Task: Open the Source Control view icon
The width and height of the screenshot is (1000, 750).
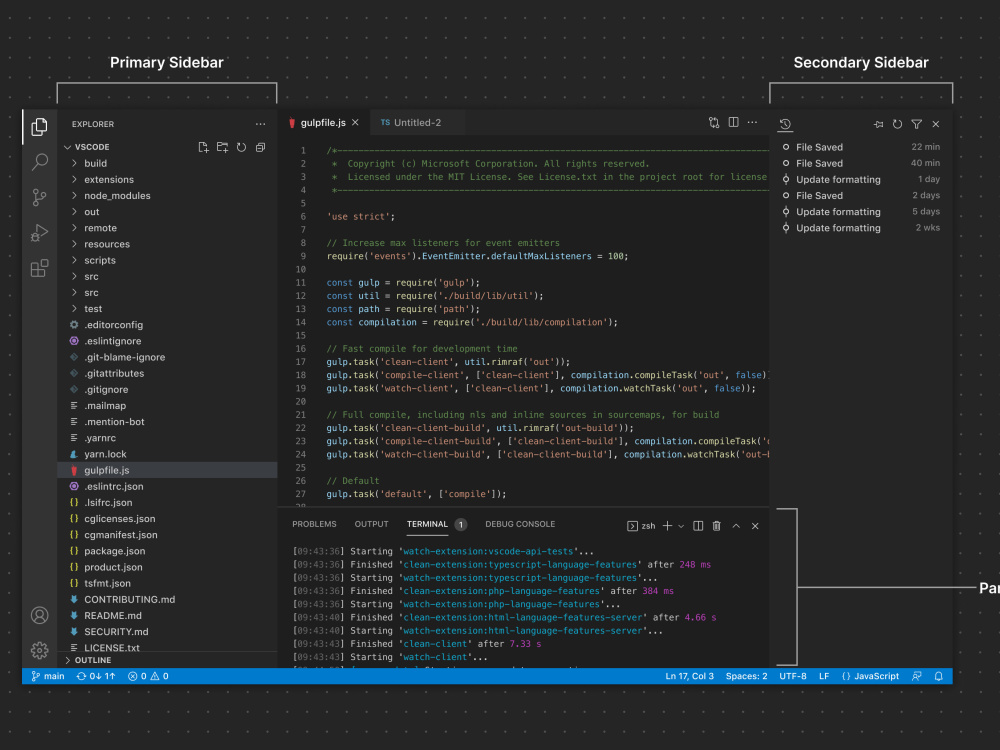Action: [40, 198]
